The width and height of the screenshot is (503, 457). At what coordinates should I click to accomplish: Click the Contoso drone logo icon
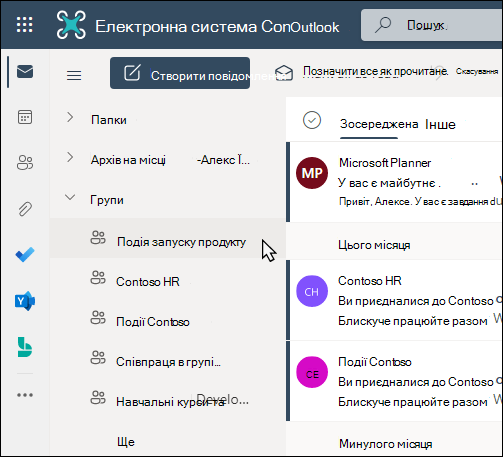[x=71, y=25]
